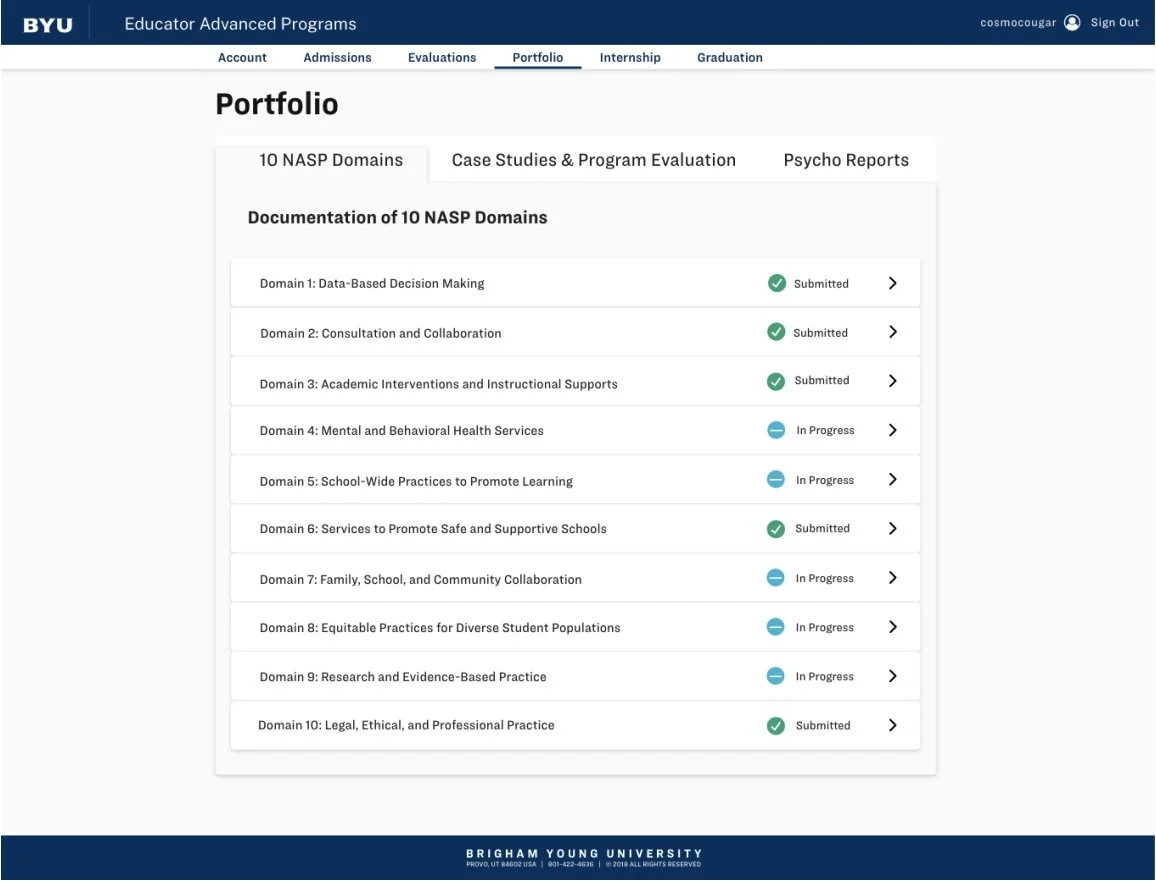The height and width of the screenshot is (882, 1156).
Task: Click the In Progress status icon for Domain 4
Action: coord(776,429)
